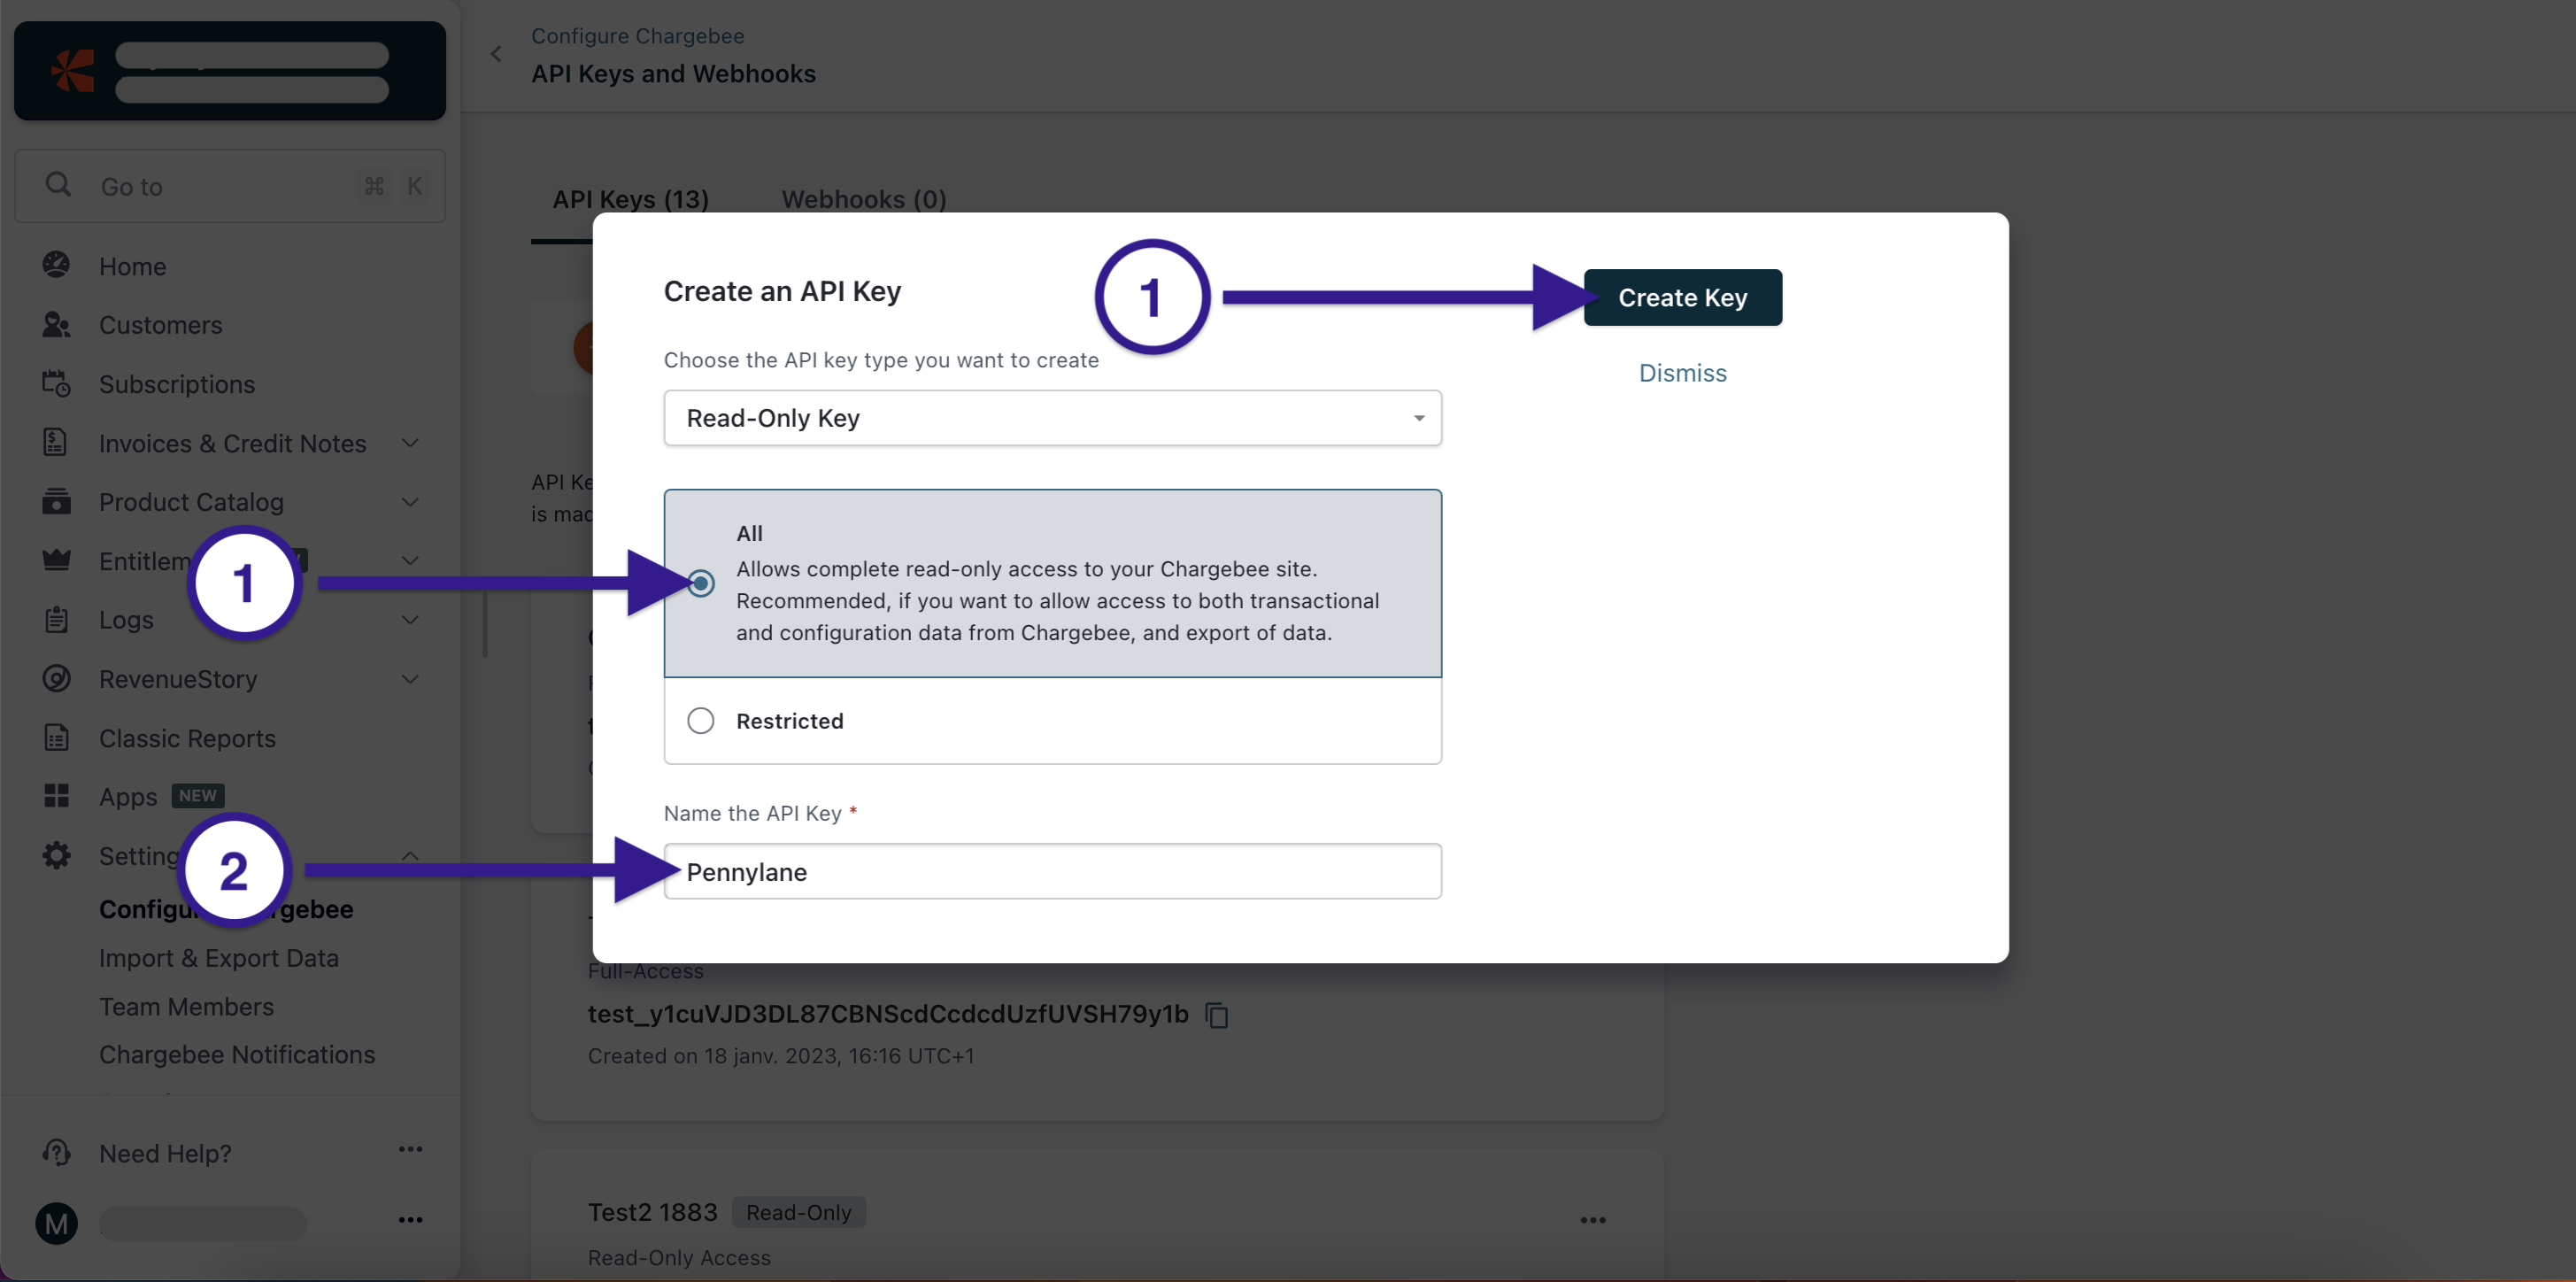Click the Apps grid icon
Viewport: 2576px width, 1282px height.
tap(56, 796)
